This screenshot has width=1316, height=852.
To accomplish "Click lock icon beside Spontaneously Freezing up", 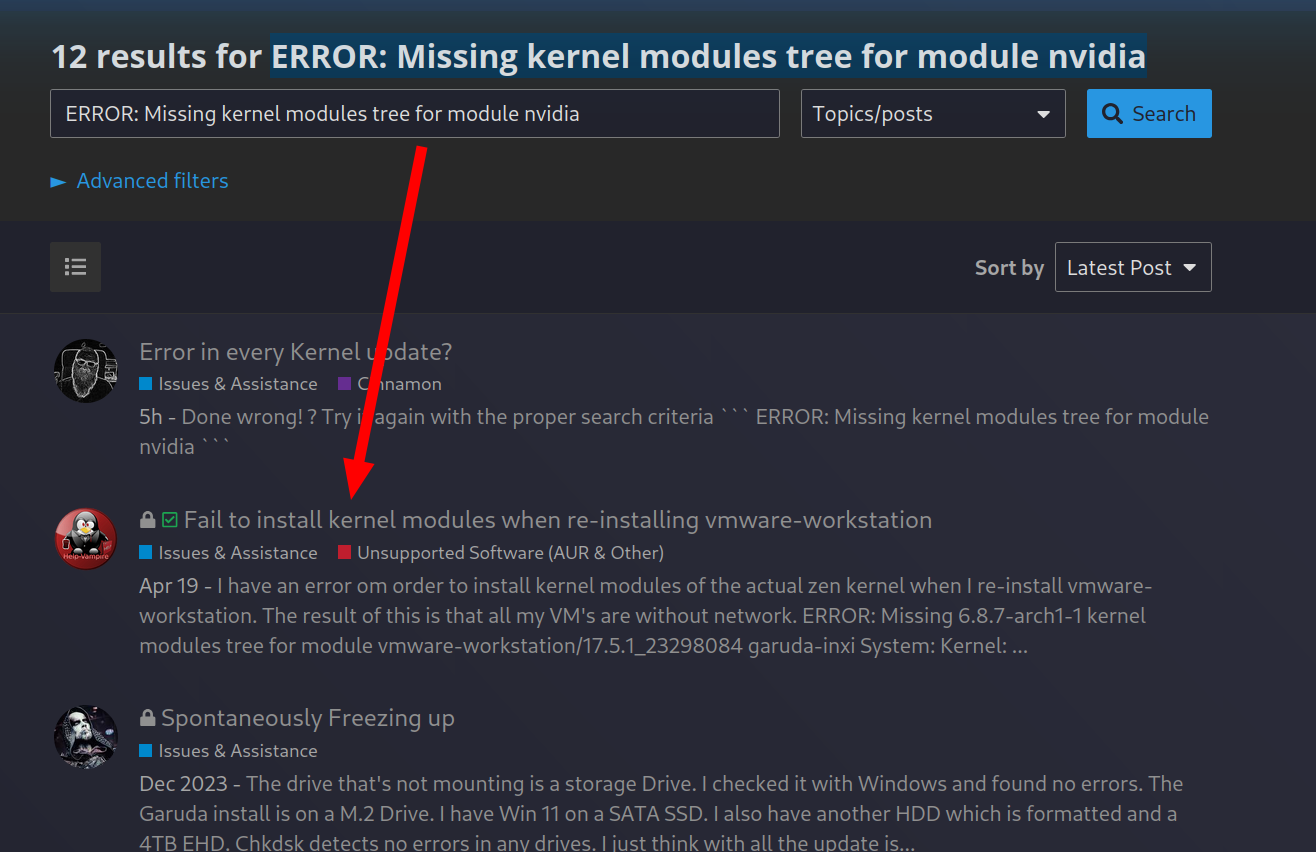I will (148, 718).
